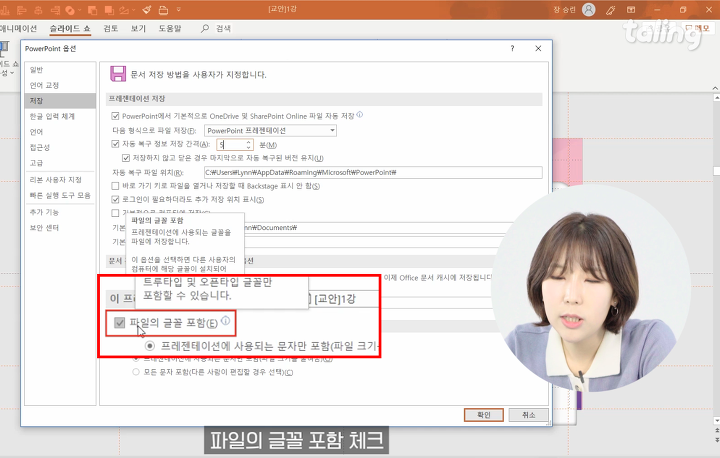Open the ribbon display options icon

pos(631,10)
